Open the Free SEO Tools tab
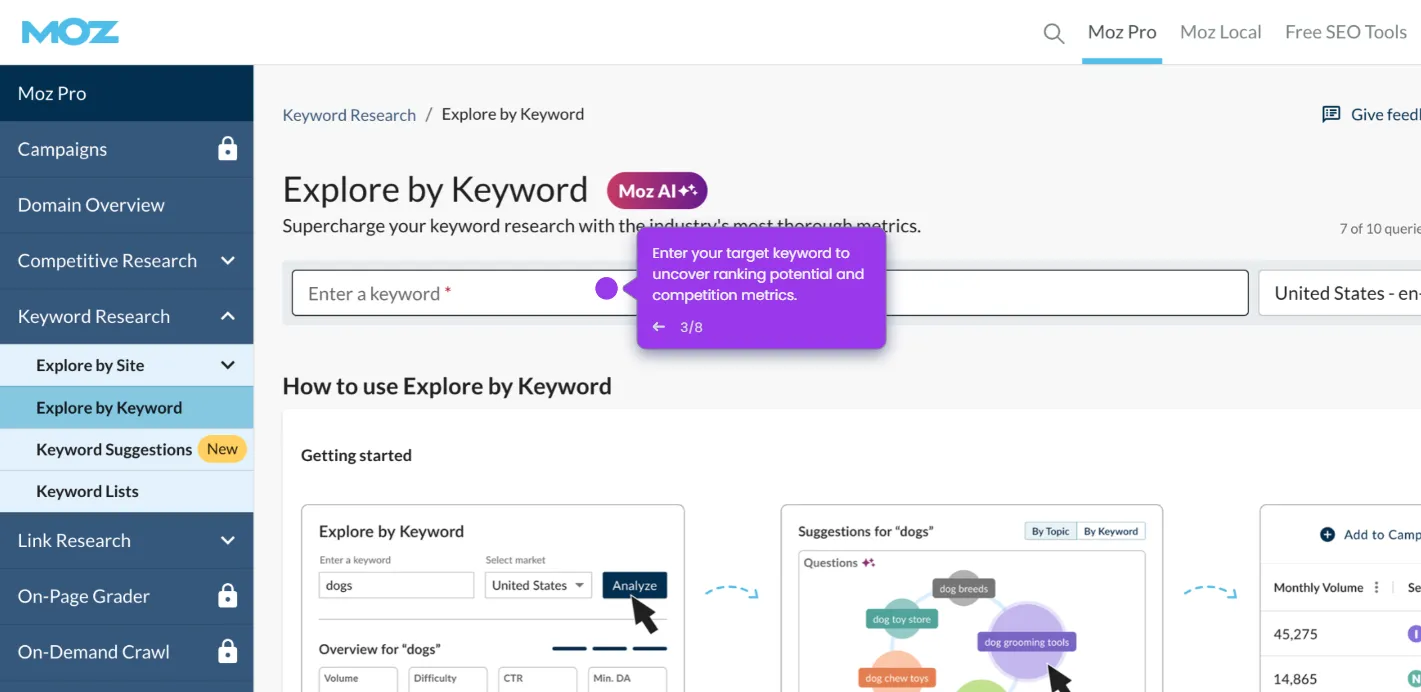Screen dimensions: 1421x692 (x=1346, y=32)
